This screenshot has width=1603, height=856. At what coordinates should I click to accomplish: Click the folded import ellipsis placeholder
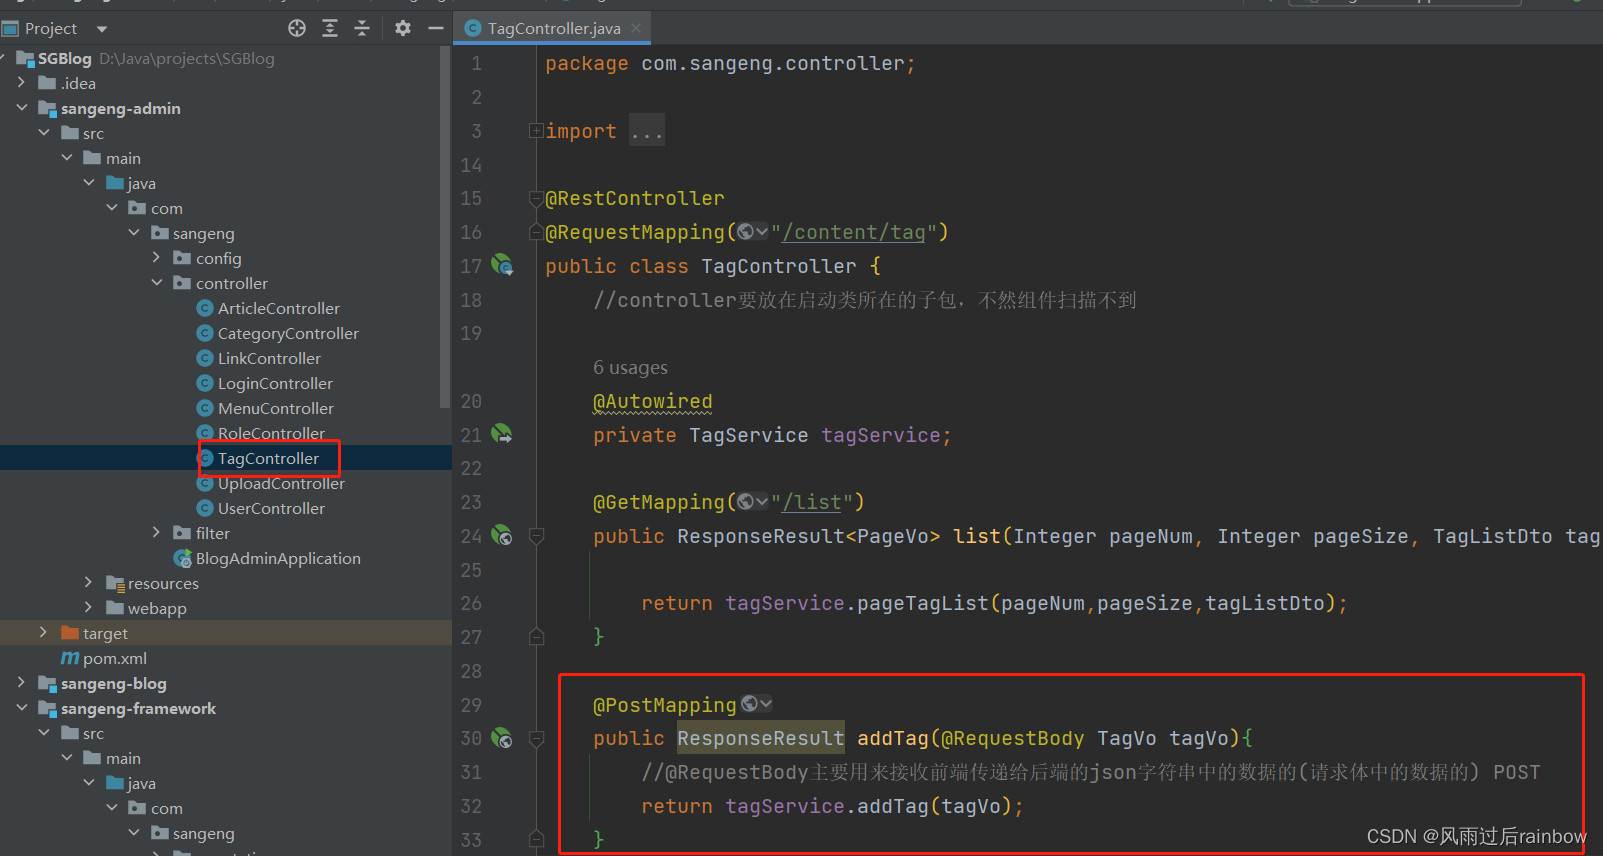[647, 131]
